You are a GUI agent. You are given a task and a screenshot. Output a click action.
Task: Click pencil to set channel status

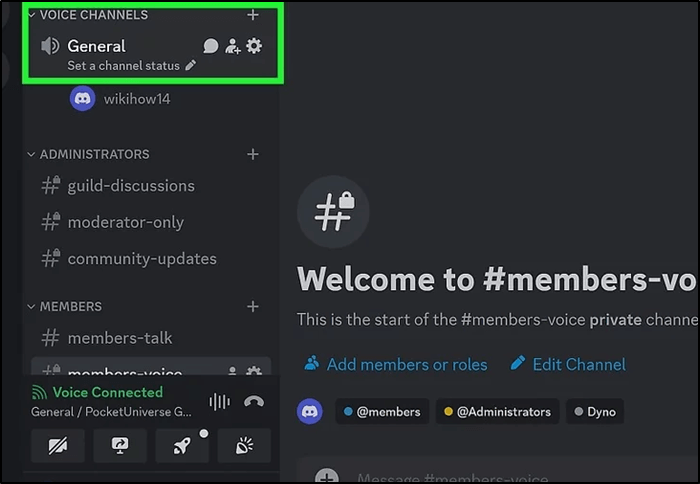(x=191, y=66)
